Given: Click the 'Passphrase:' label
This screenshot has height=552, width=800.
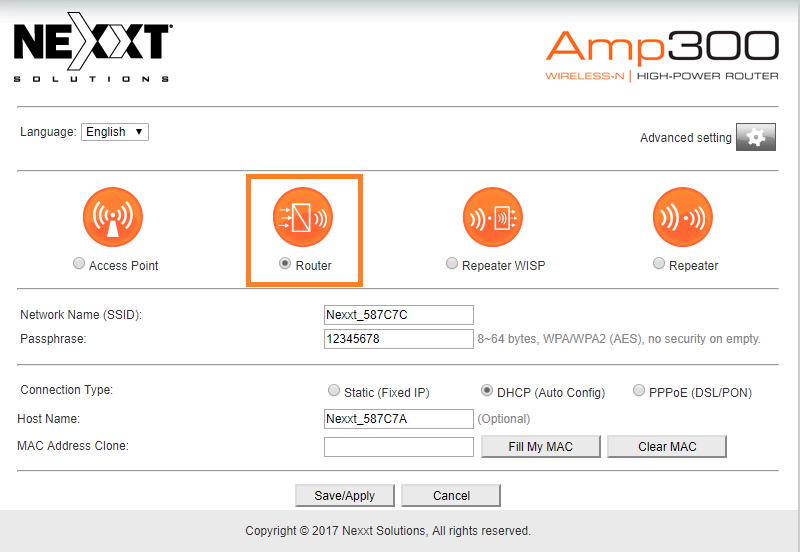Looking at the screenshot, I should (53, 339).
